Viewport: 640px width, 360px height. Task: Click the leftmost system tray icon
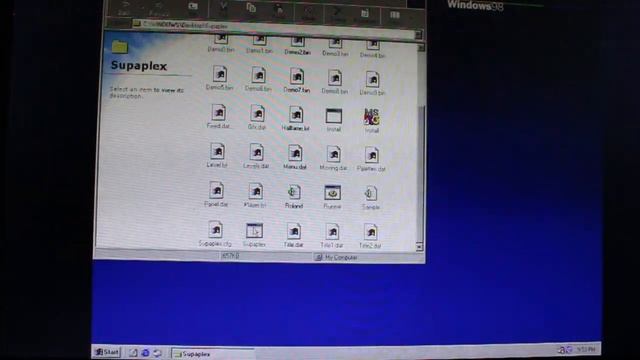[562, 350]
